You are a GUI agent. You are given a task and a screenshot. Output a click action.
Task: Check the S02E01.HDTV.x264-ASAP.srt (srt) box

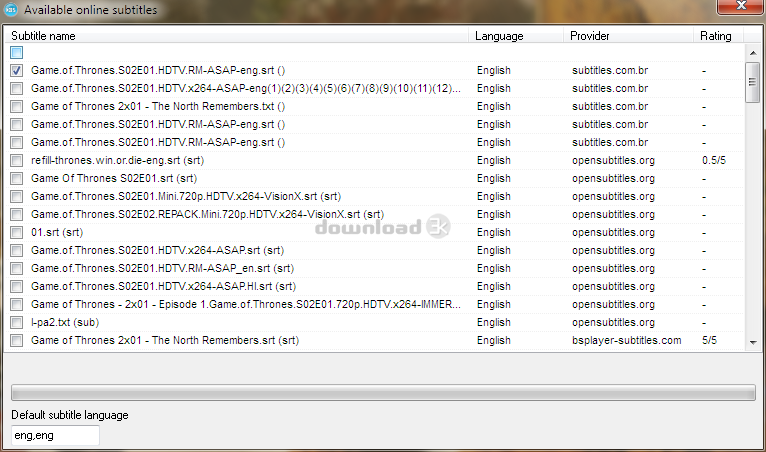[17, 251]
